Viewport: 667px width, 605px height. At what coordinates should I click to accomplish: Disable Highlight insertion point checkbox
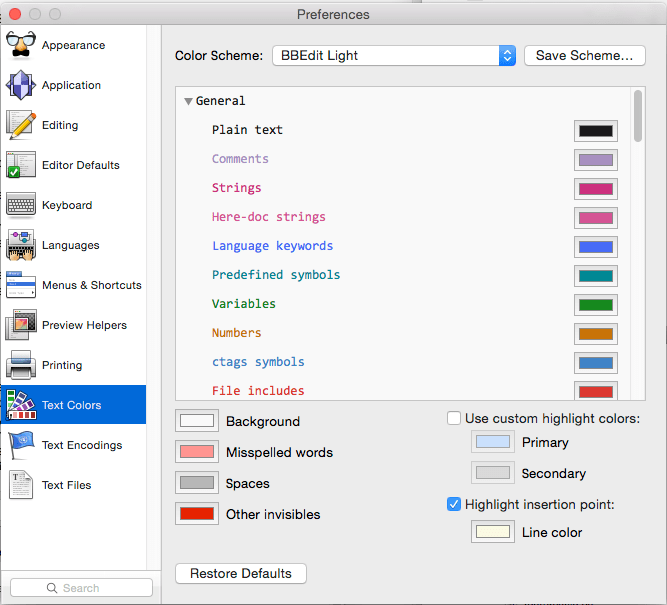point(454,505)
